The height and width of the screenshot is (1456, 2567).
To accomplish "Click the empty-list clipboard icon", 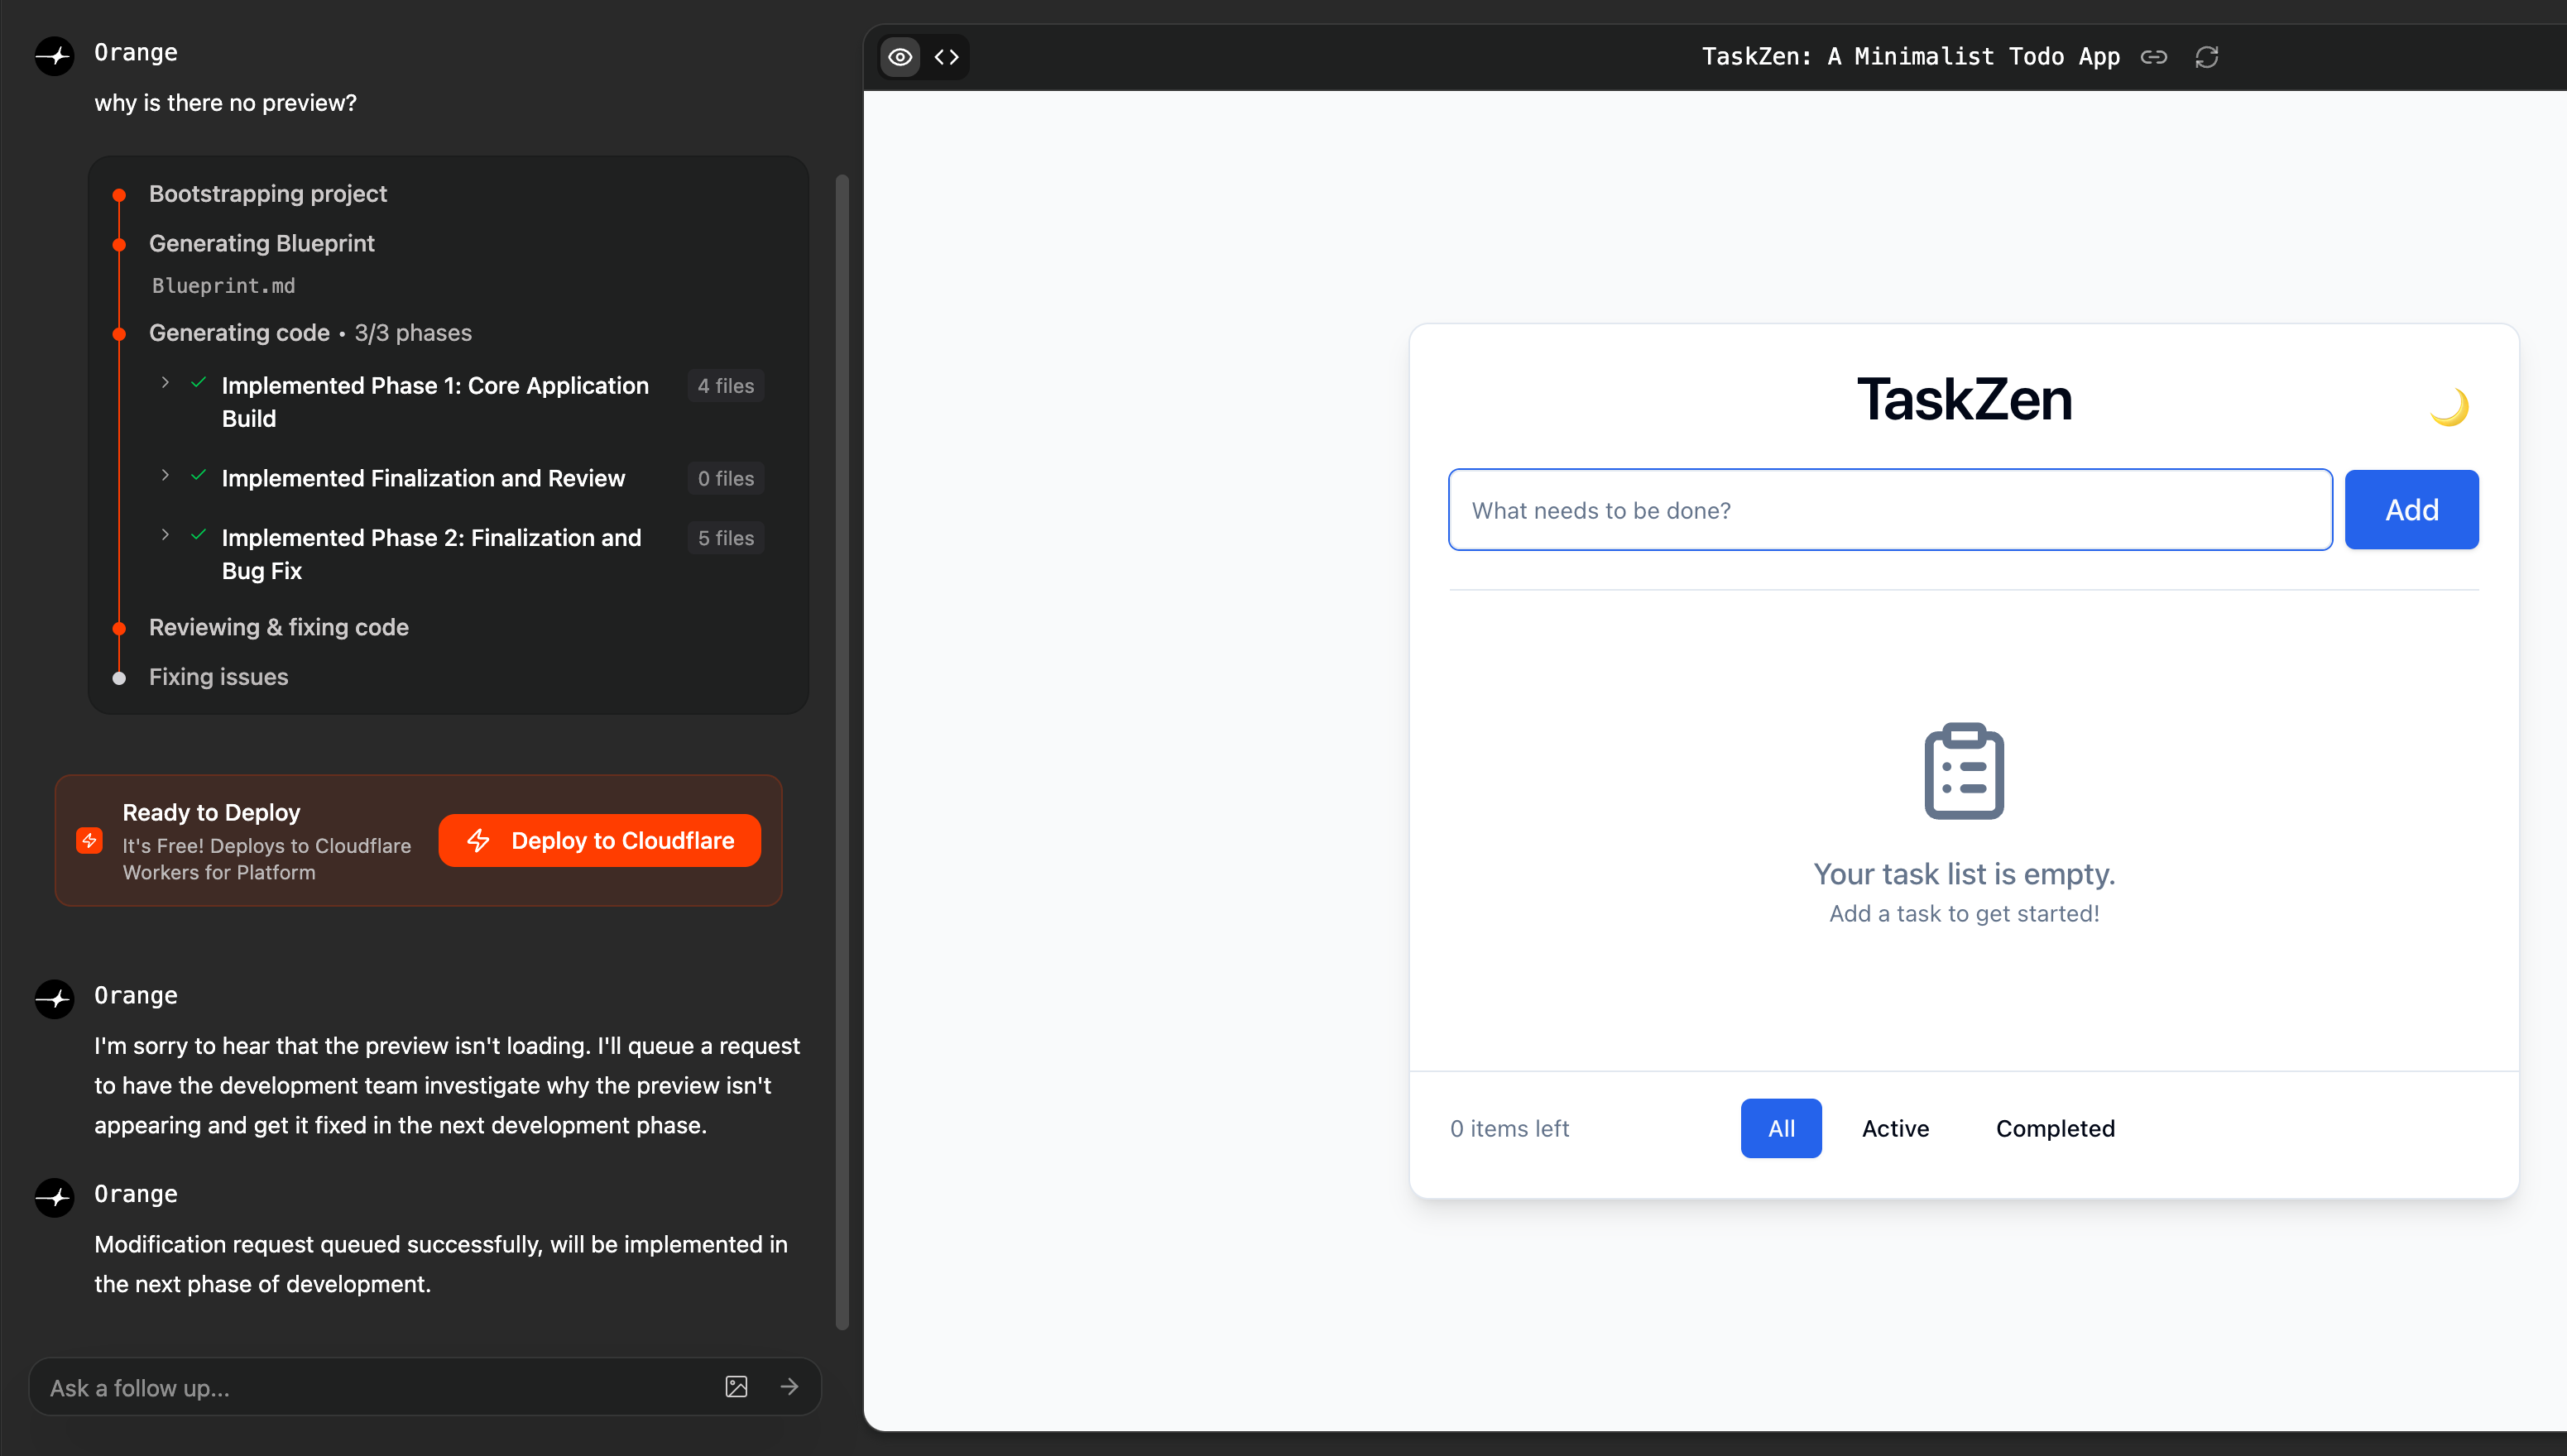I will point(1963,771).
